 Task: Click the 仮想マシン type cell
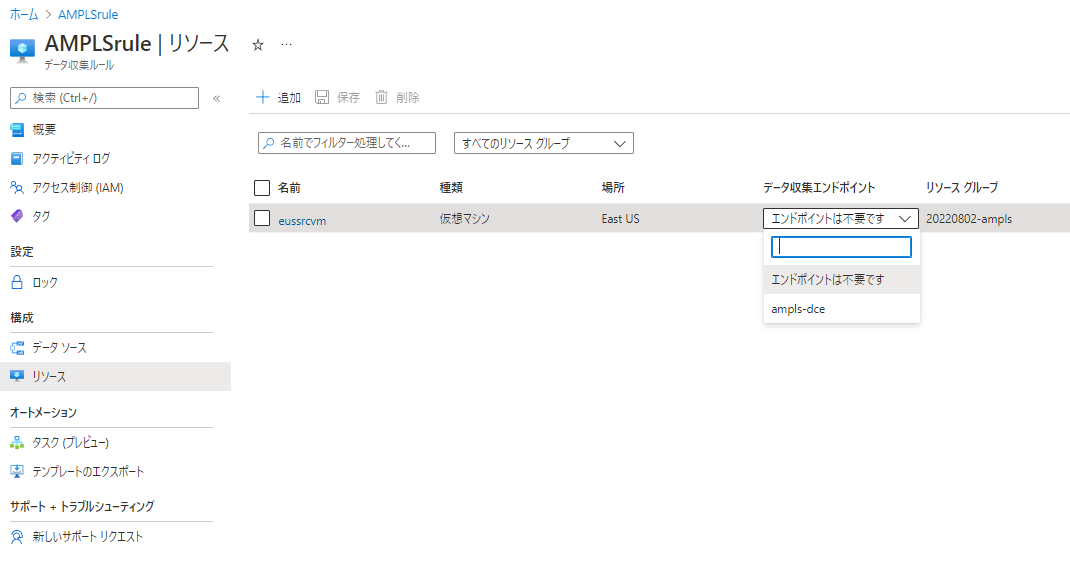[465, 218]
